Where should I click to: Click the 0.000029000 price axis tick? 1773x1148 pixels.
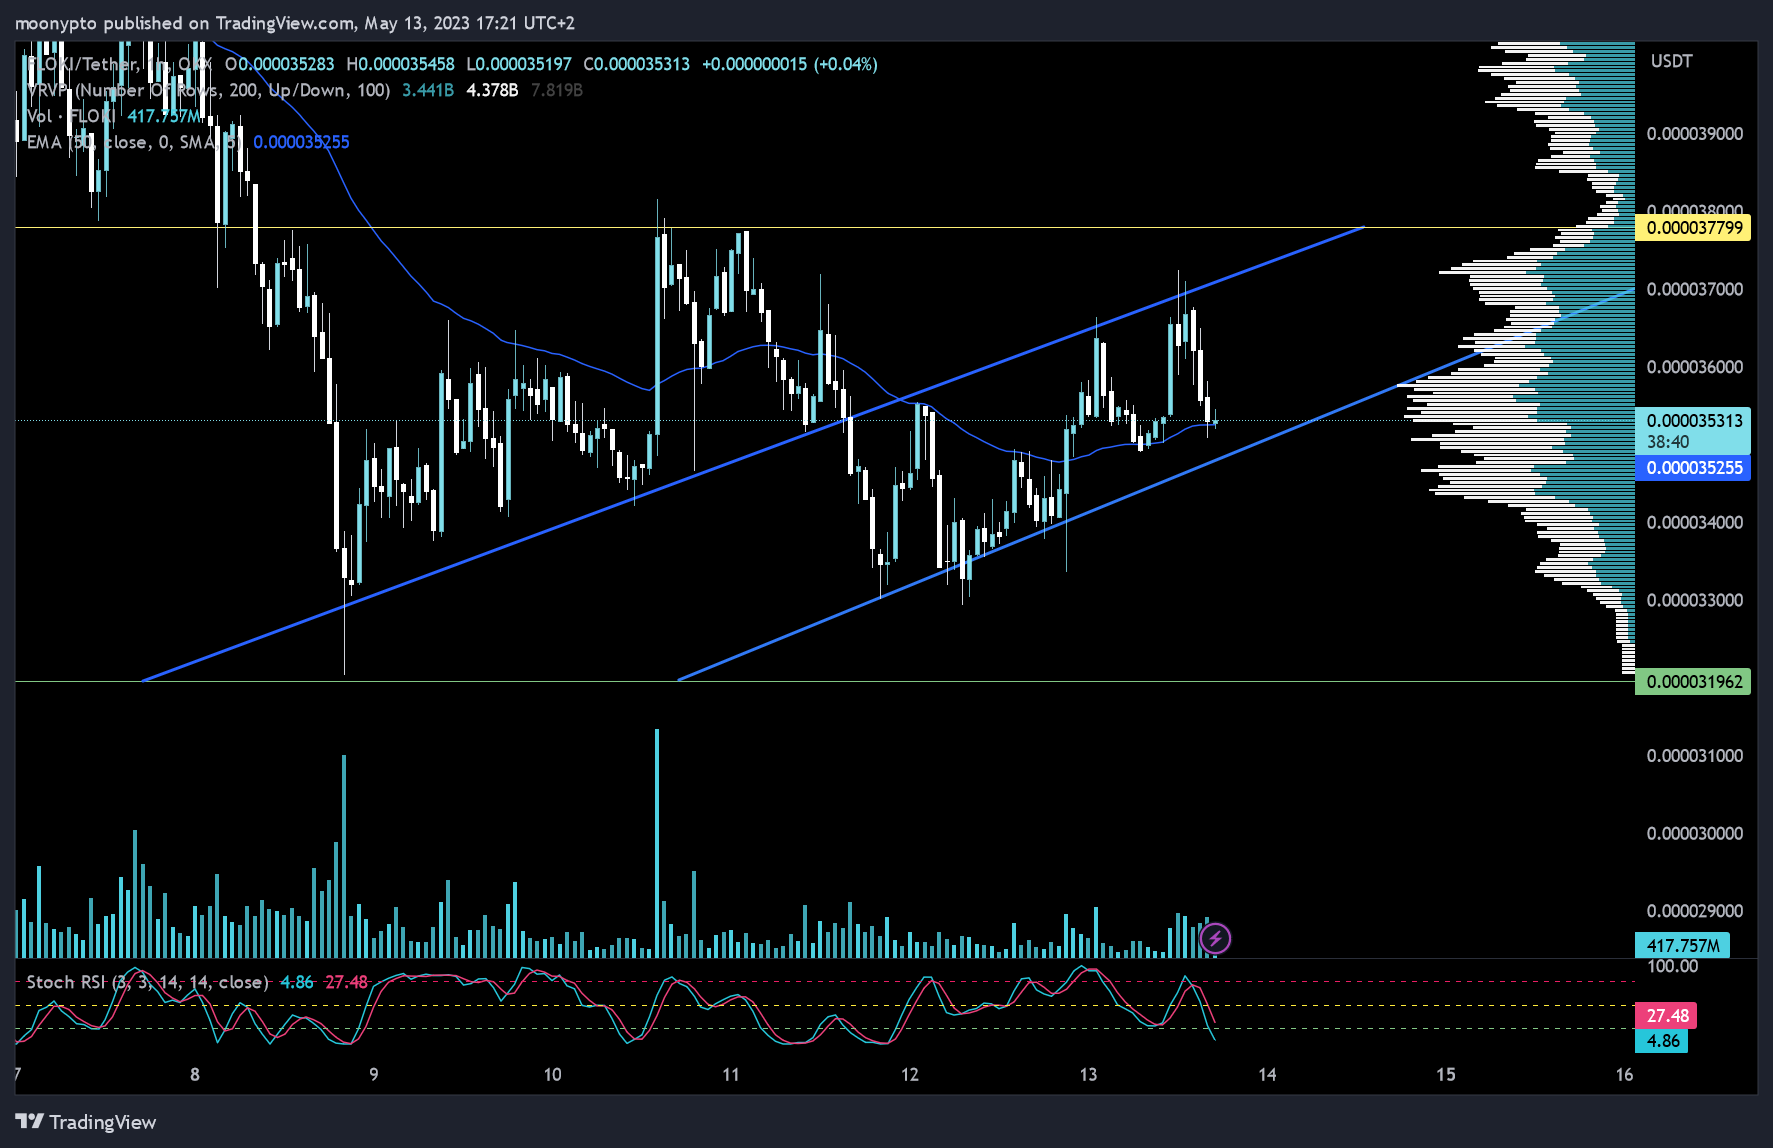click(1694, 911)
